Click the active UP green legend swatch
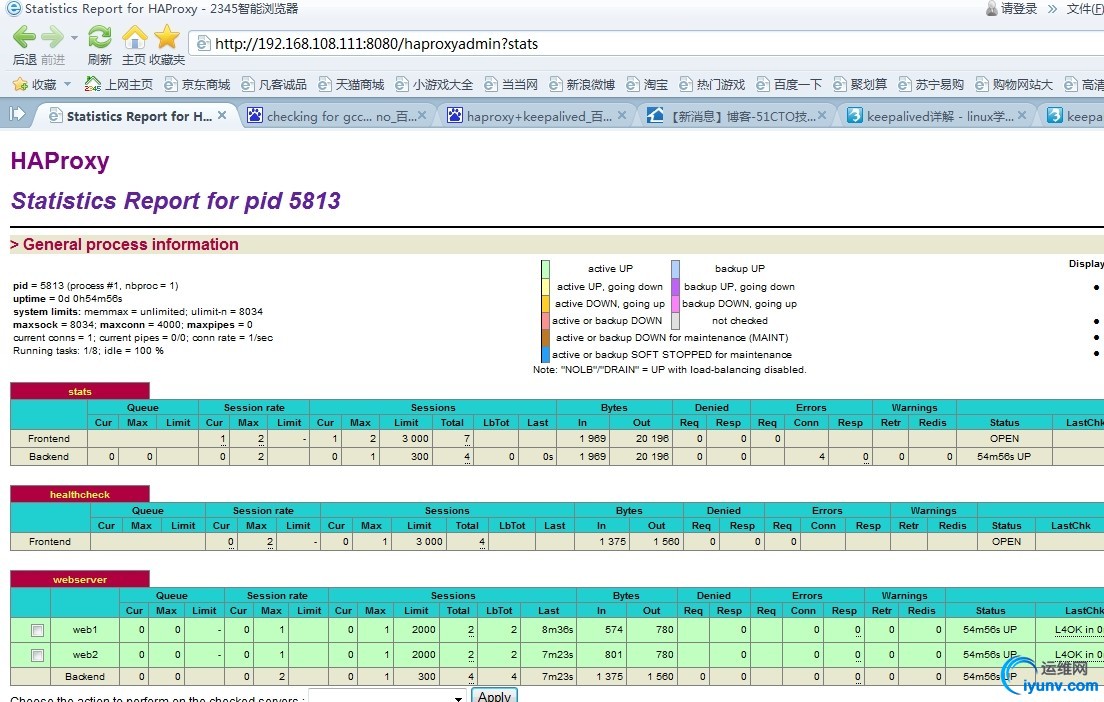The image size is (1104, 702). (x=546, y=269)
